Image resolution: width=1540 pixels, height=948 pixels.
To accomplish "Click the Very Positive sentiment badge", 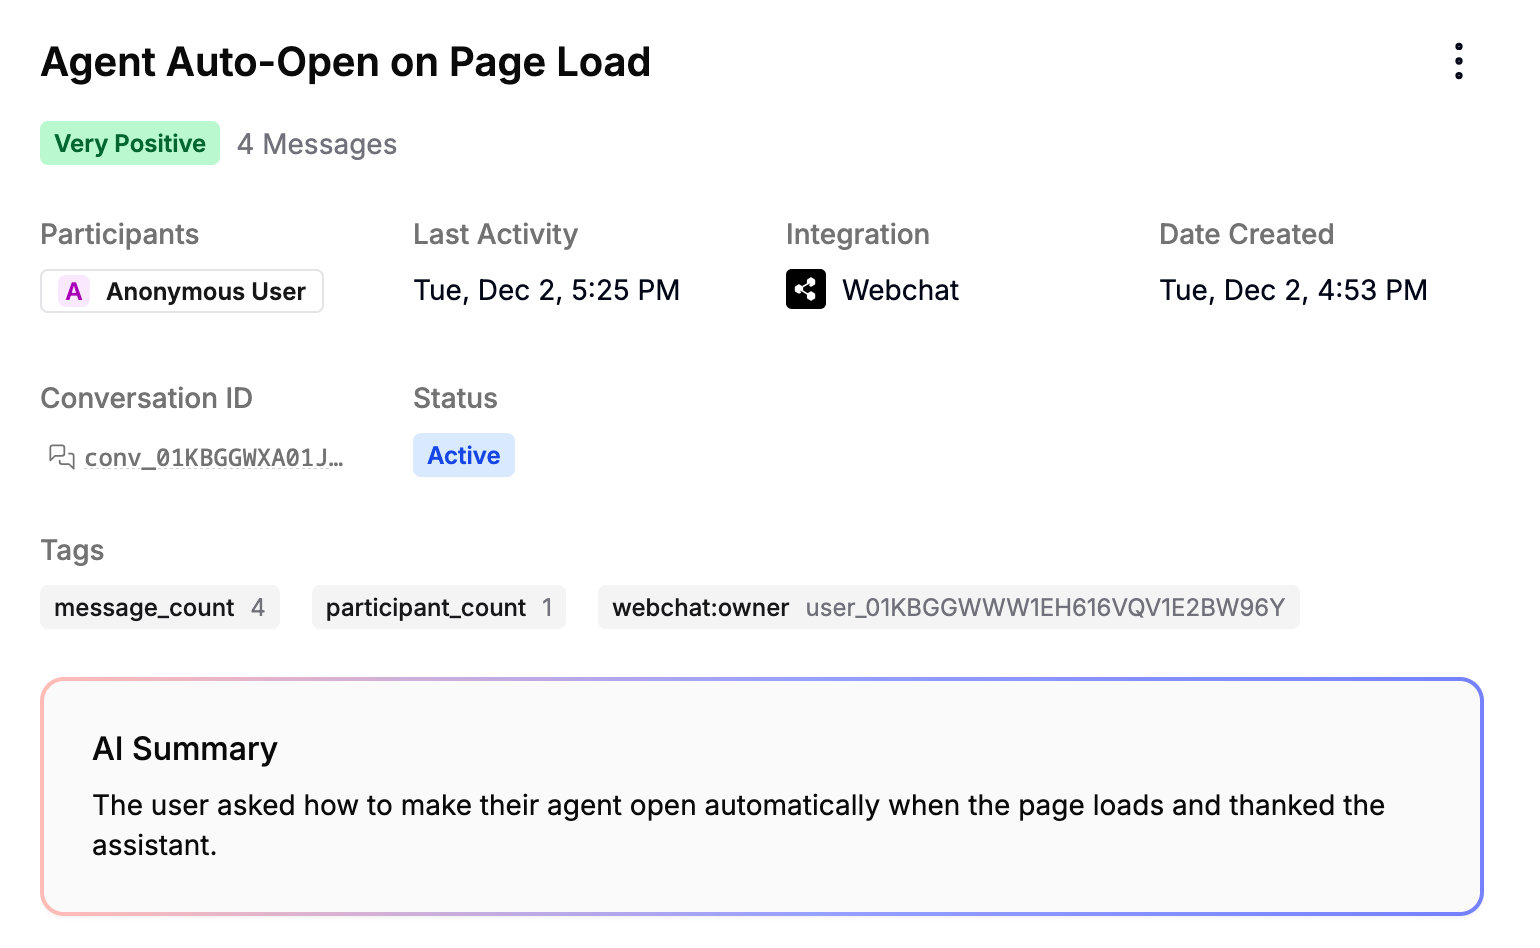I will 130,143.
